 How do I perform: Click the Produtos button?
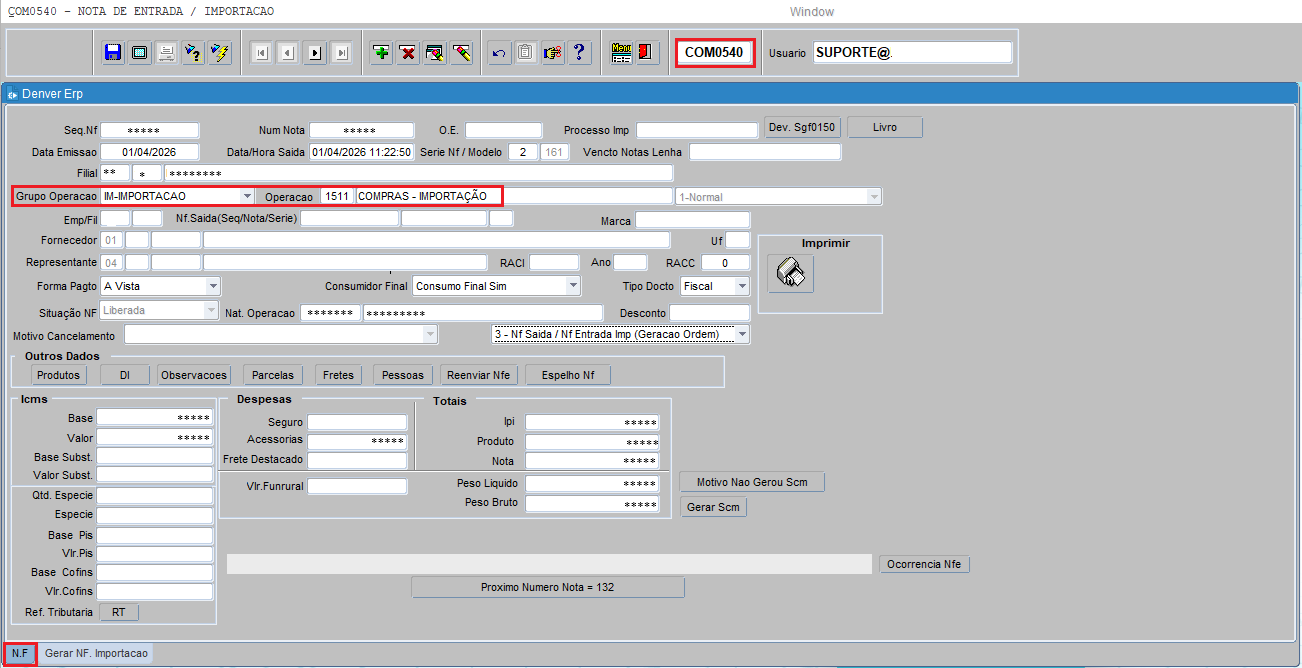(x=58, y=375)
